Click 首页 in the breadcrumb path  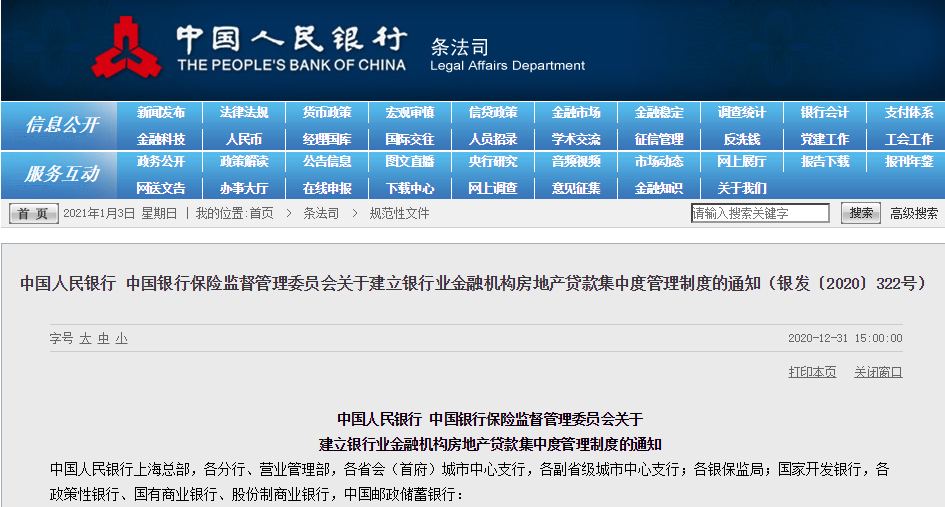pyautogui.click(x=262, y=213)
